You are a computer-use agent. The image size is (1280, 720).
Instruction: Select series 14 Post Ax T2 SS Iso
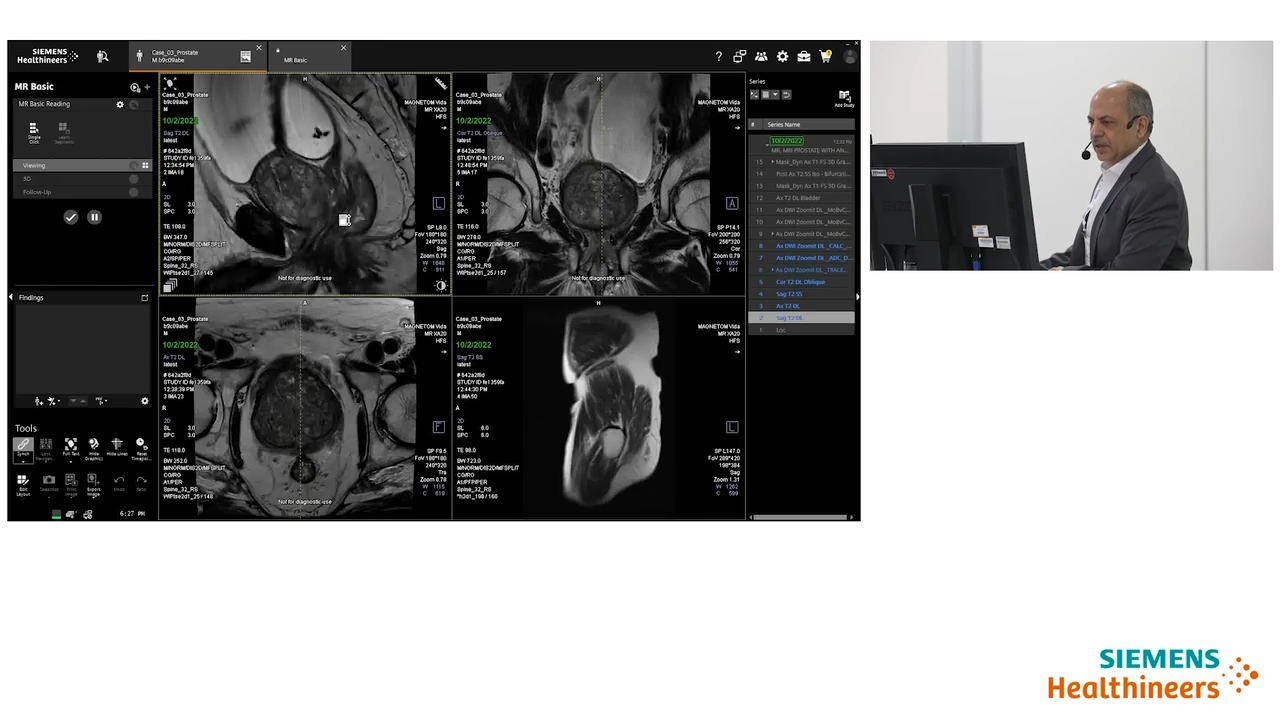click(x=802, y=174)
